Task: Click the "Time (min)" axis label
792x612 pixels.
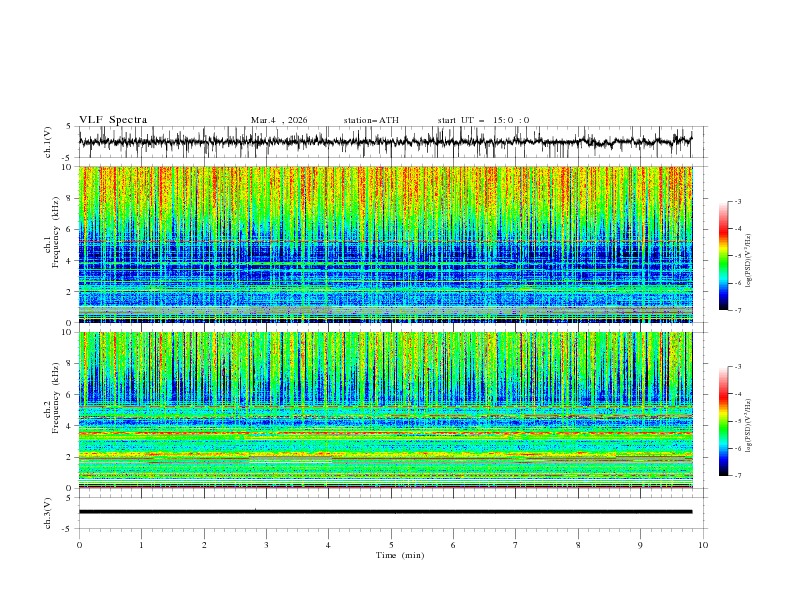Action: click(400, 555)
